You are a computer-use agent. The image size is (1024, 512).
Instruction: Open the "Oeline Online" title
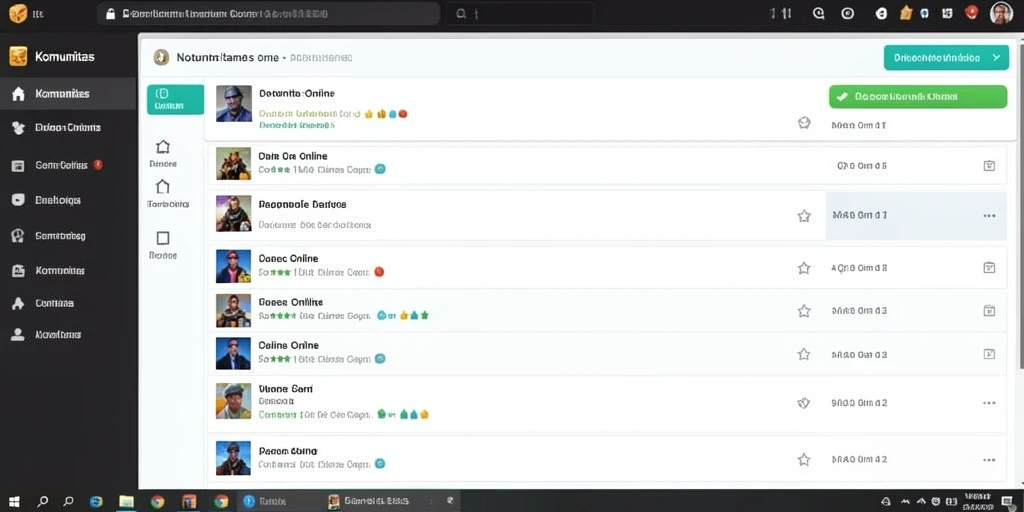pyautogui.click(x=289, y=345)
